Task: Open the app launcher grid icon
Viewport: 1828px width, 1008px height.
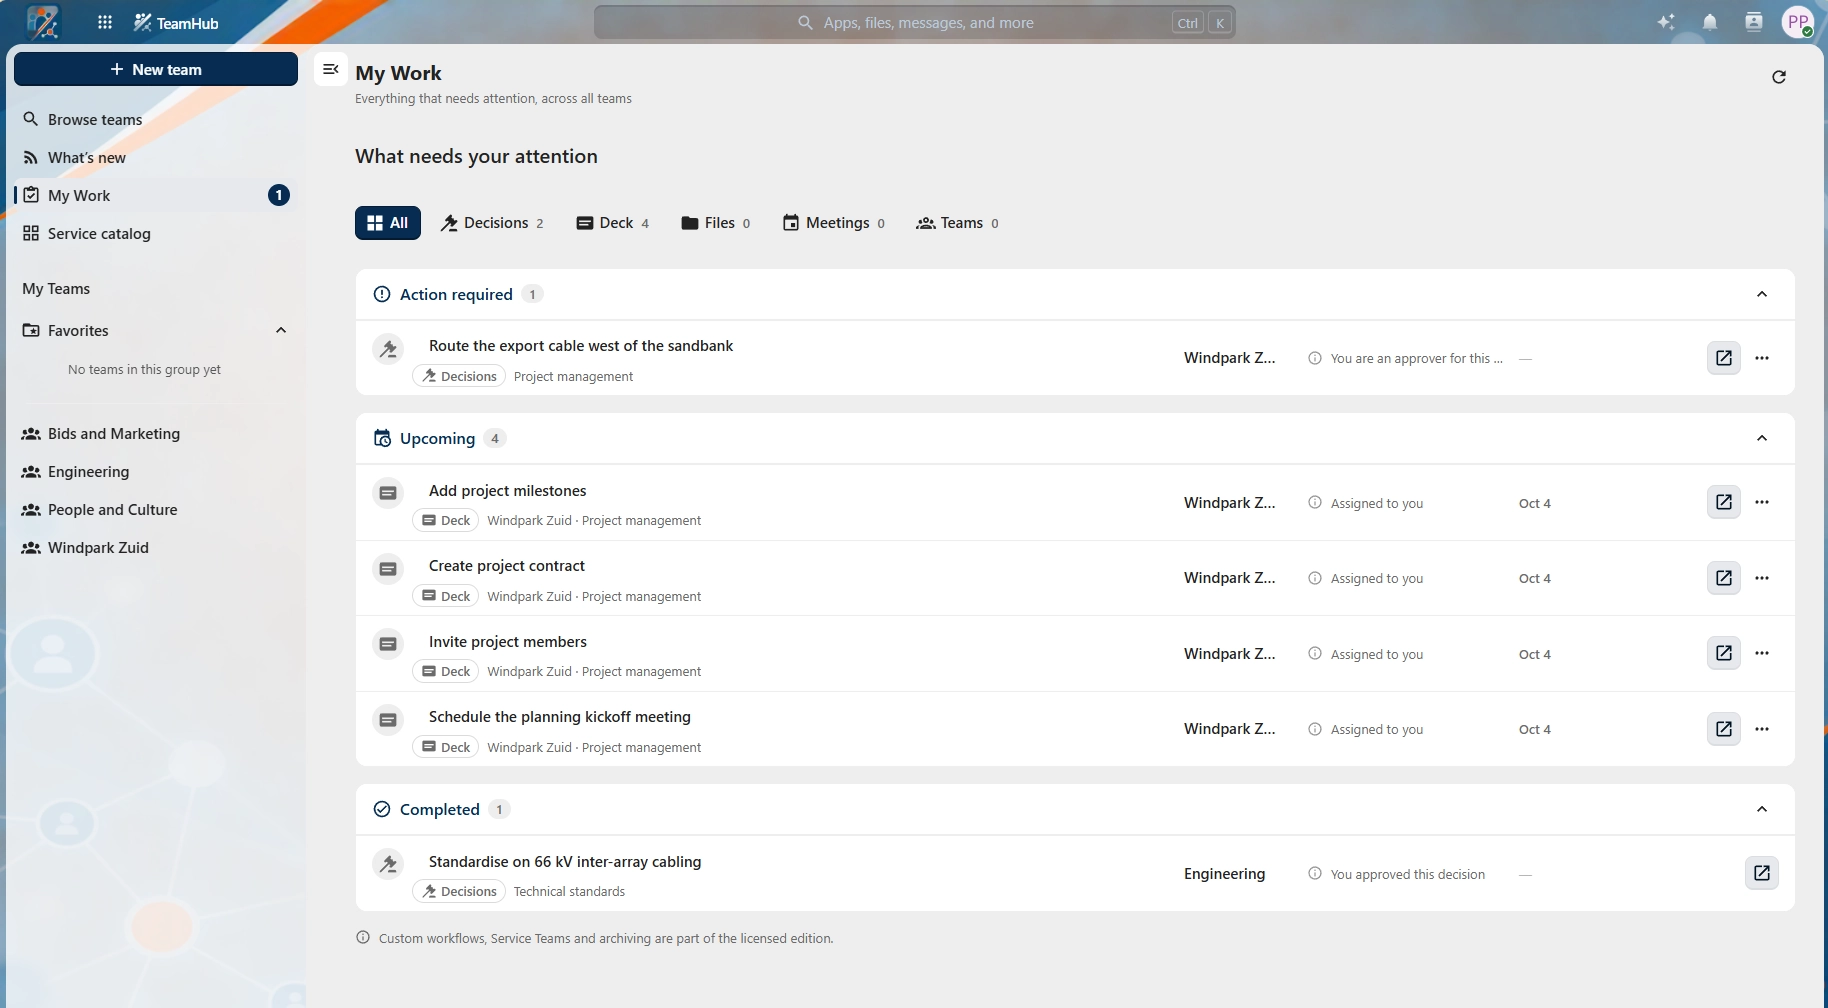Action: (x=105, y=22)
